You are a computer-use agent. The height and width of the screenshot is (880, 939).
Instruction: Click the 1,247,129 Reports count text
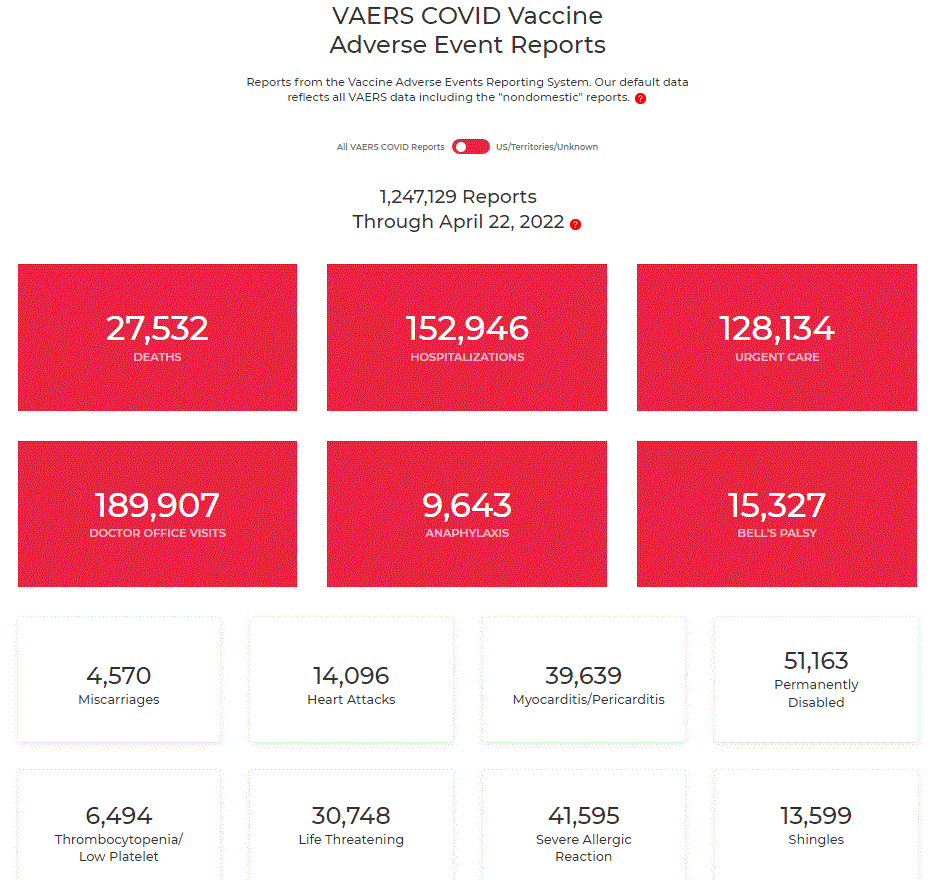pos(458,196)
